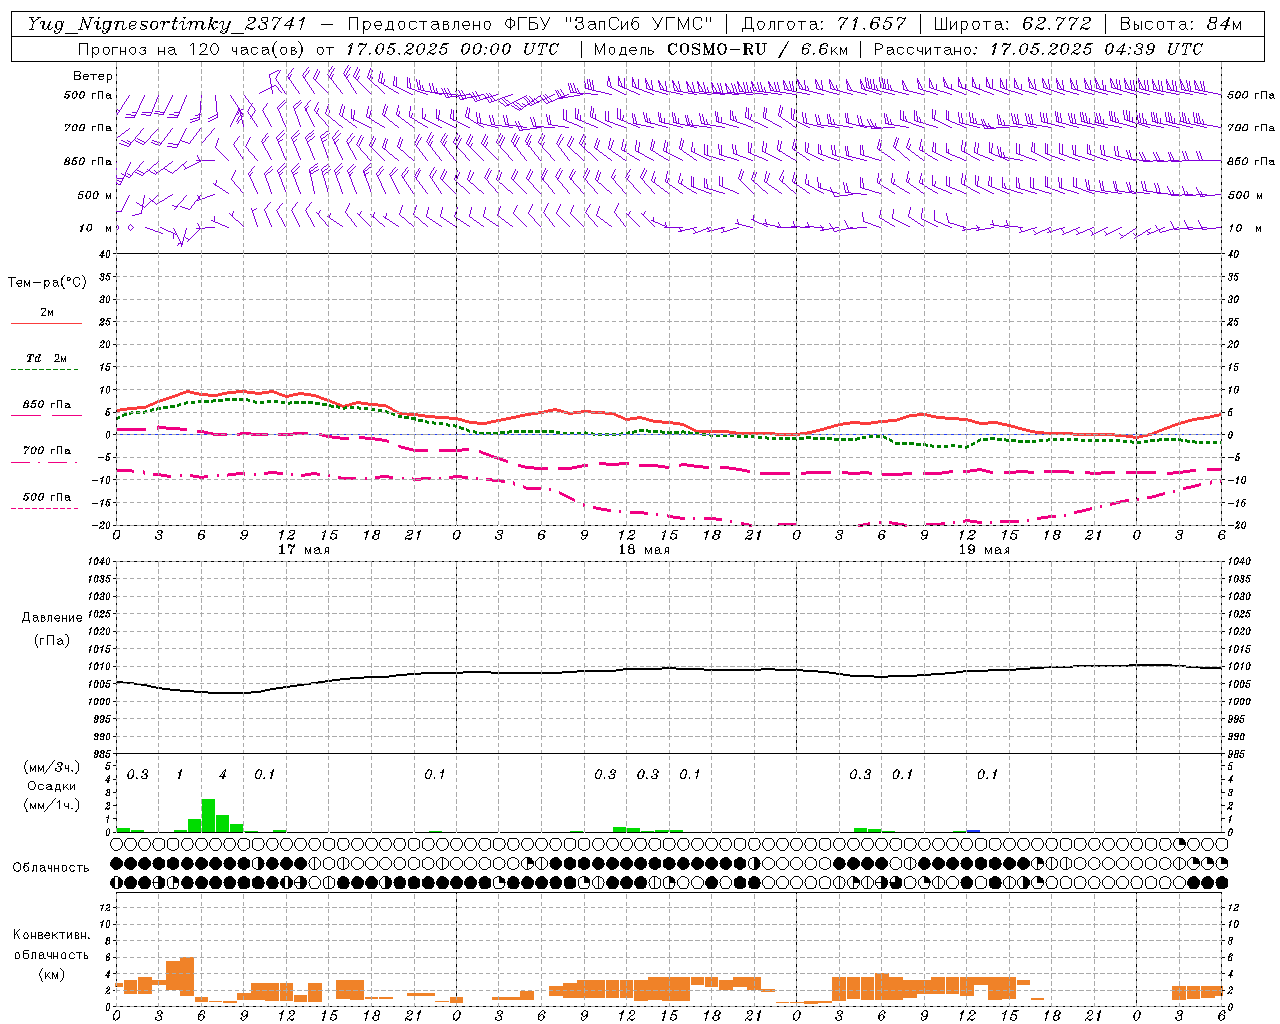The height and width of the screenshot is (1024, 1280).
Task: Click the Высота: 84м header field
Action: (x=1180, y=24)
